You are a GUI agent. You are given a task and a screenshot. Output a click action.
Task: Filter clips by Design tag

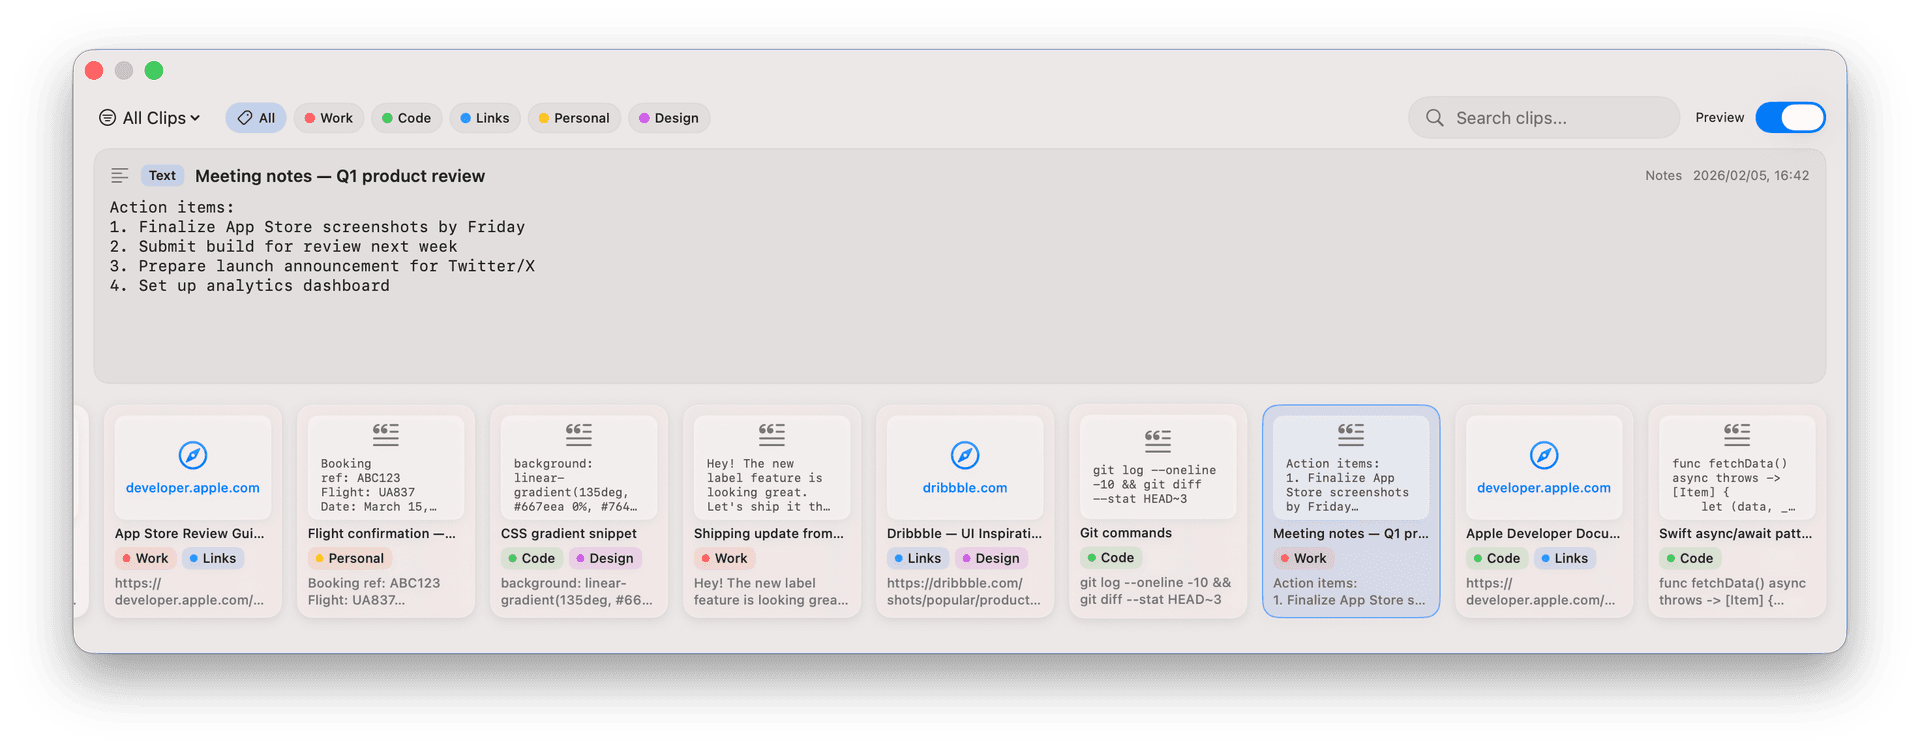(669, 118)
